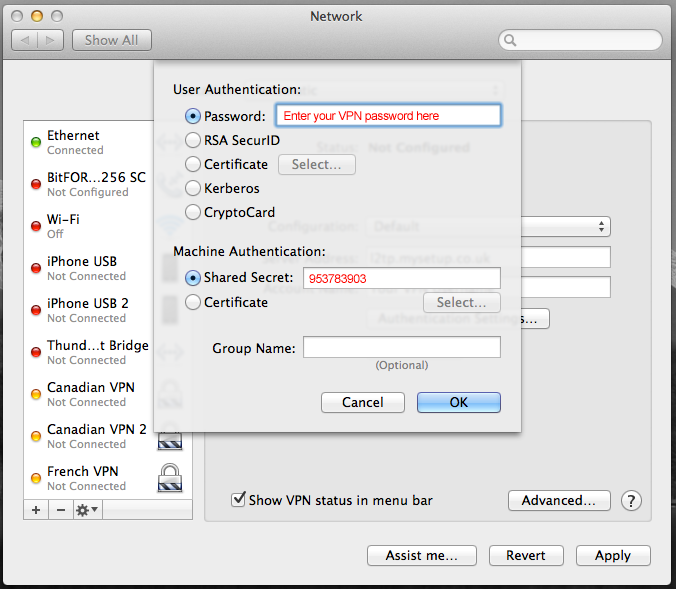Click the help question mark button
The height and width of the screenshot is (589, 676).
631,501
